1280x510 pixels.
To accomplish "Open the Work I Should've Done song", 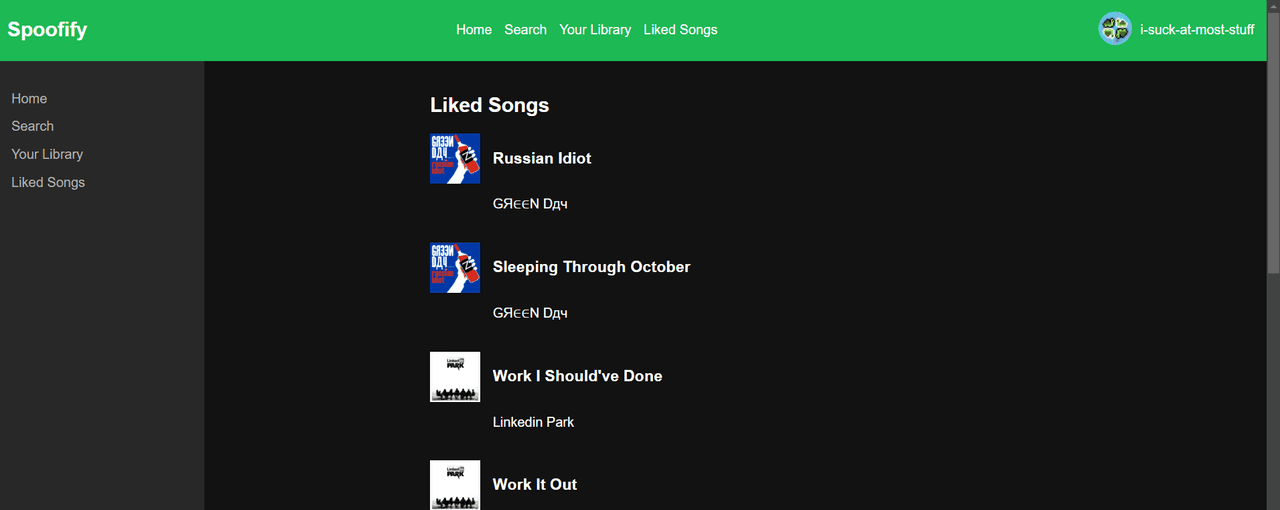I will click(577, 376).
